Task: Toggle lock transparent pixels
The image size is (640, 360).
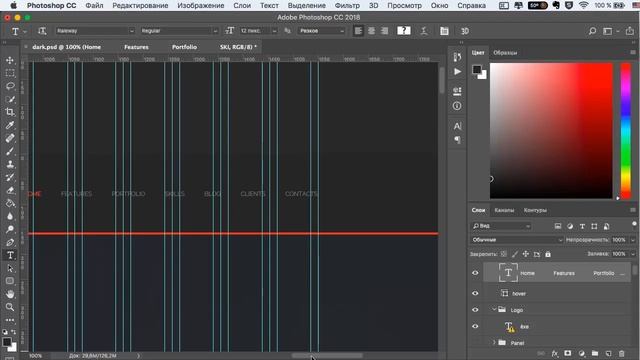Action: pos(504,254)
